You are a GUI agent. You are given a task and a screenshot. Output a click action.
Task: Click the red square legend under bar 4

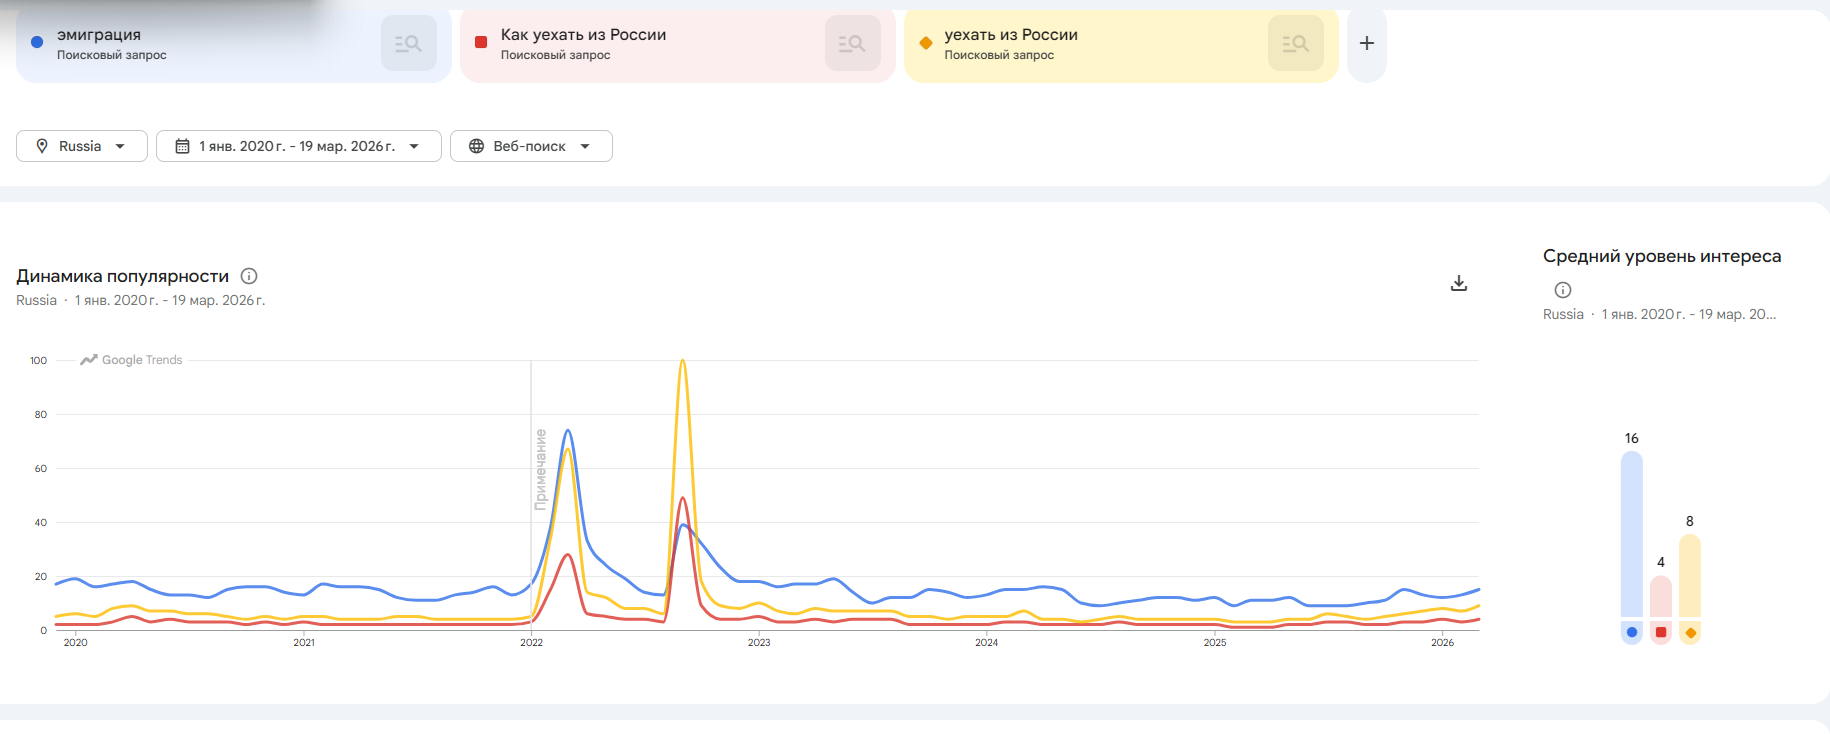[x=1661, y=632]
